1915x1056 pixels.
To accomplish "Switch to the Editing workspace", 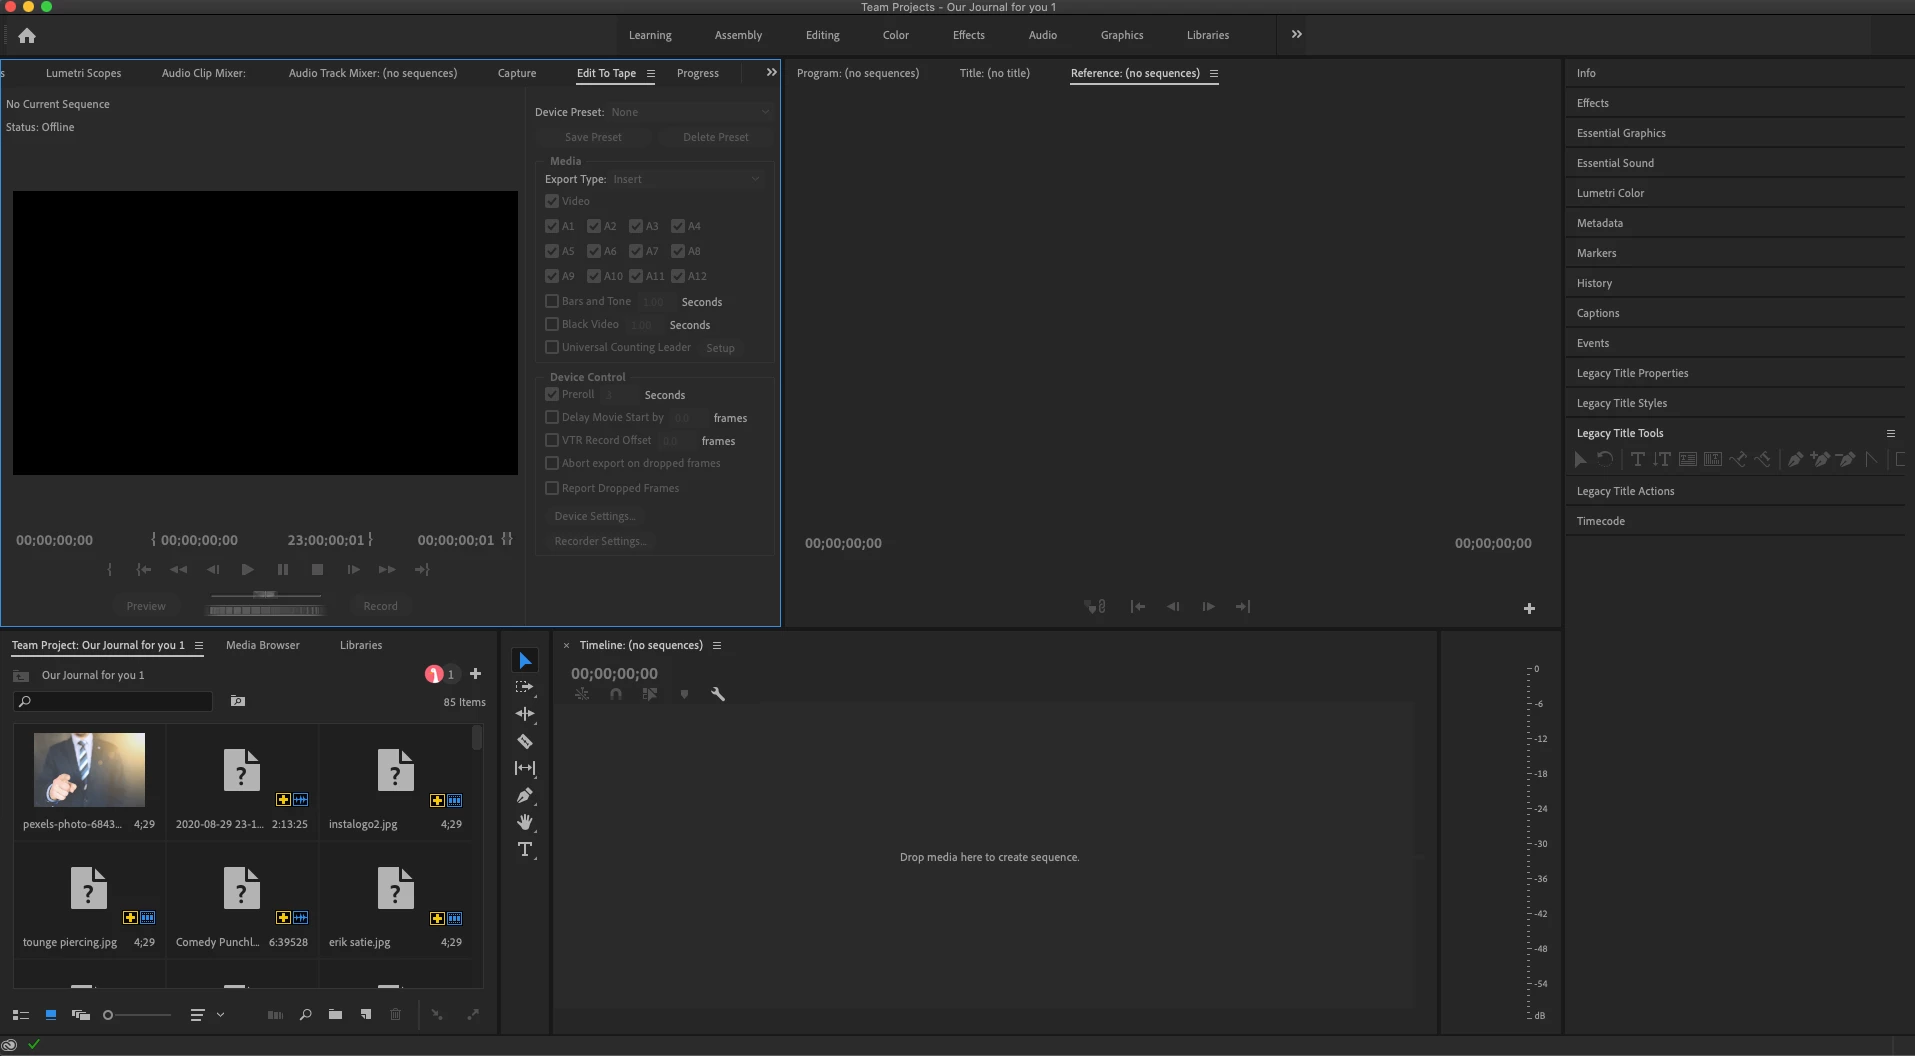I will [x=823, y=35].
